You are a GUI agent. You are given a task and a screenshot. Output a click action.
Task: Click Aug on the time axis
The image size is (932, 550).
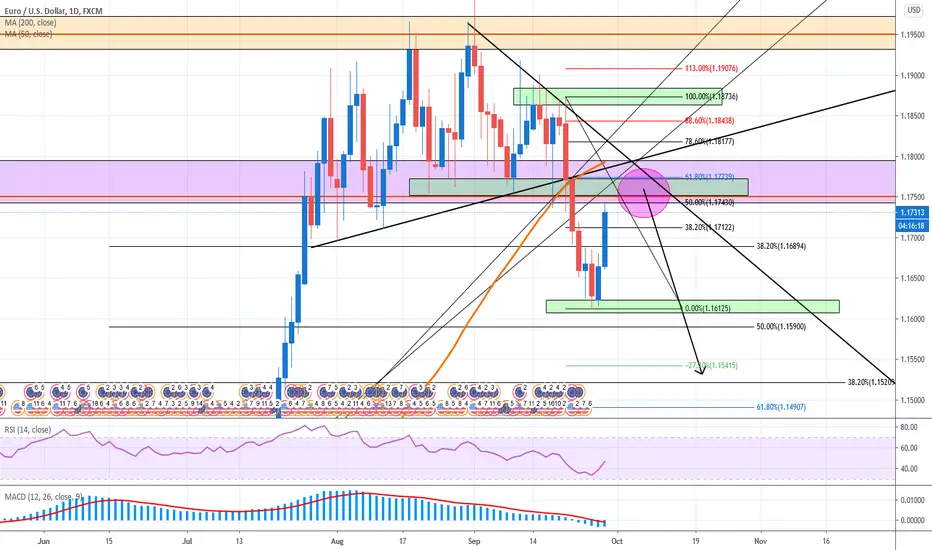(x=337, y=541)
